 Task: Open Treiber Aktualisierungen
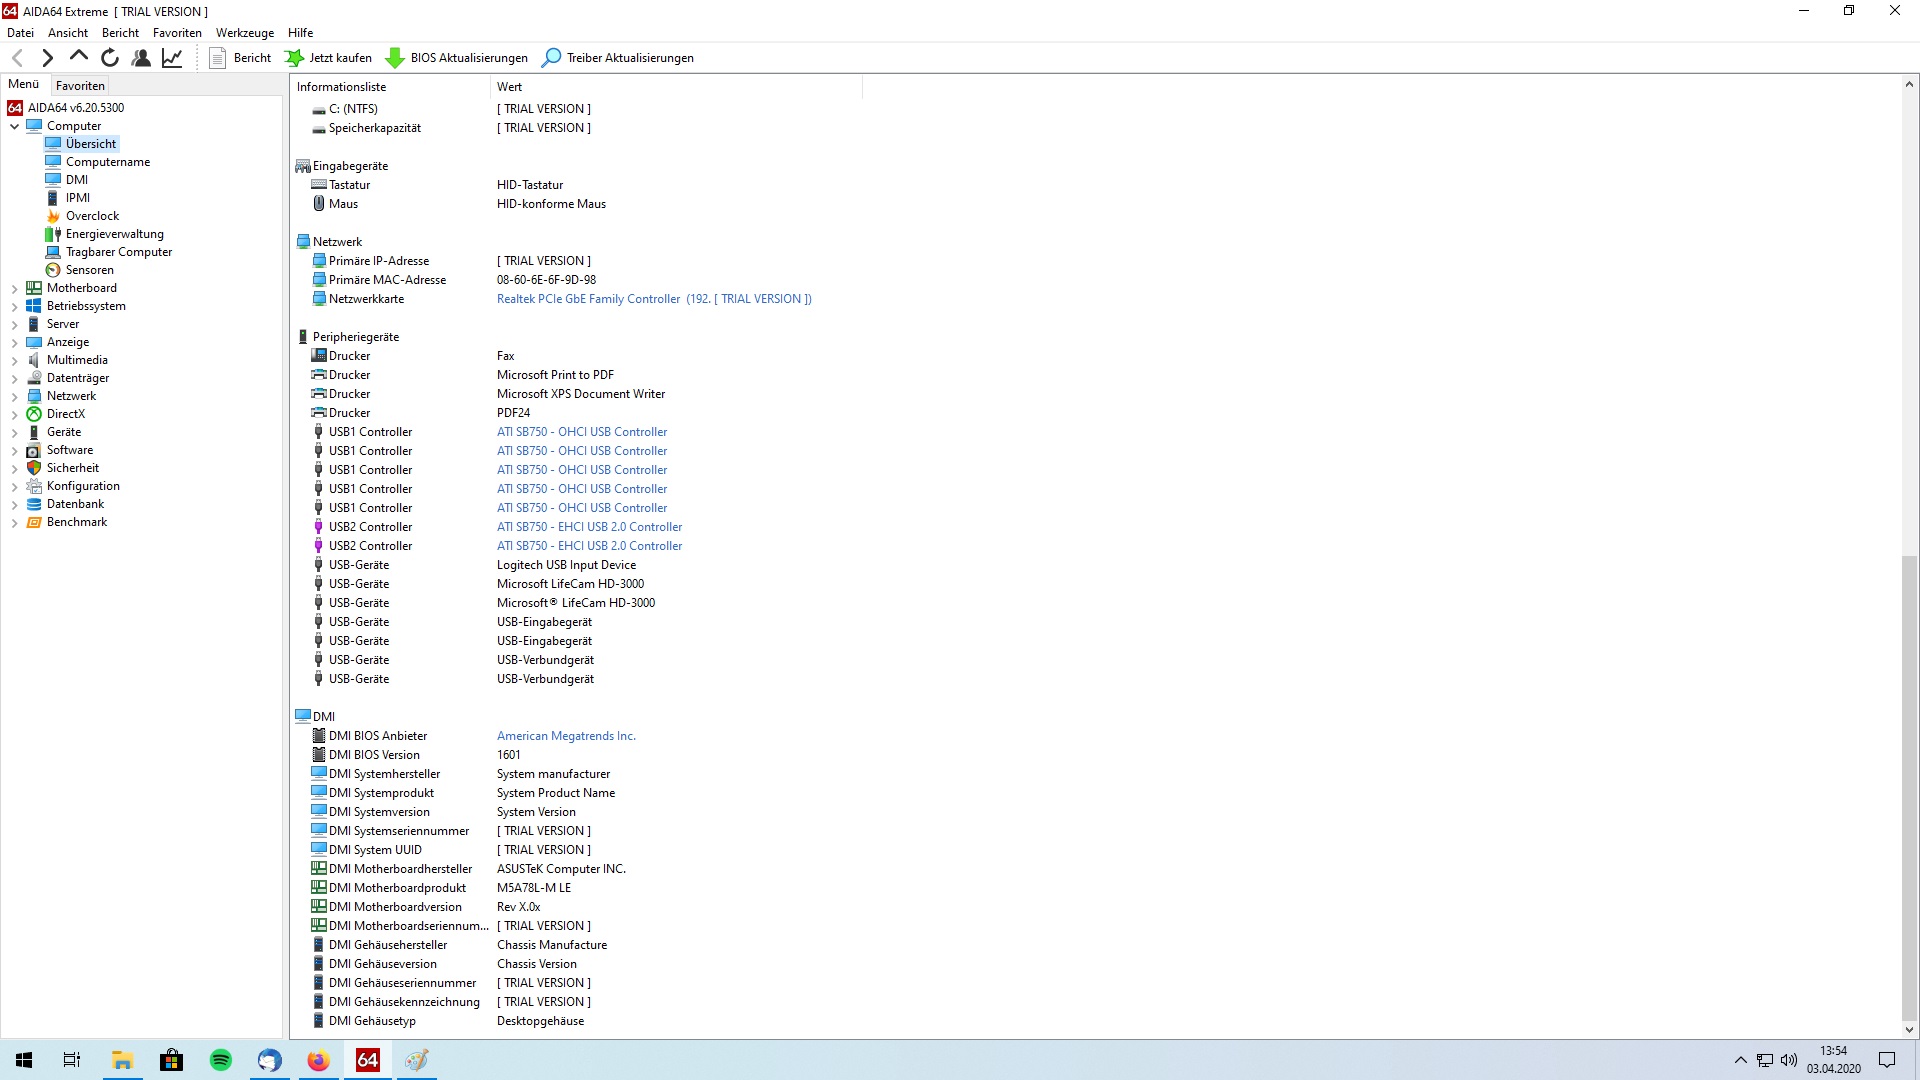click(618, 58)
